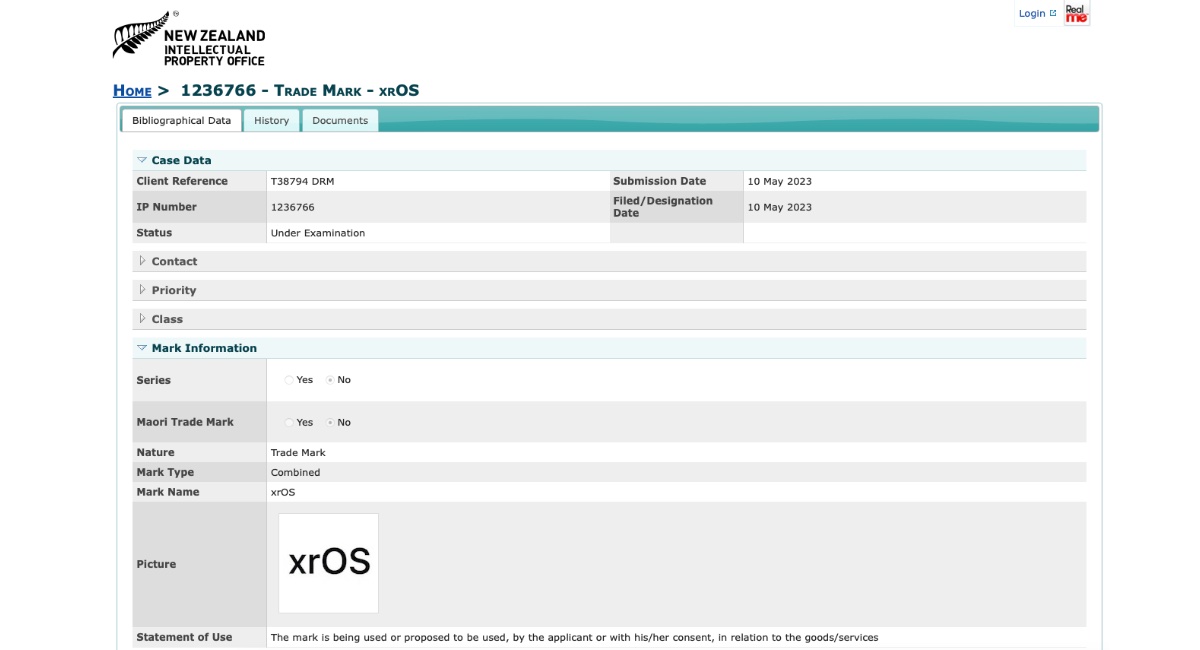The height and width of the screenshot is (650, 1200).
Task: Click the RealMe login icon
Action: tap(1075, 13)
